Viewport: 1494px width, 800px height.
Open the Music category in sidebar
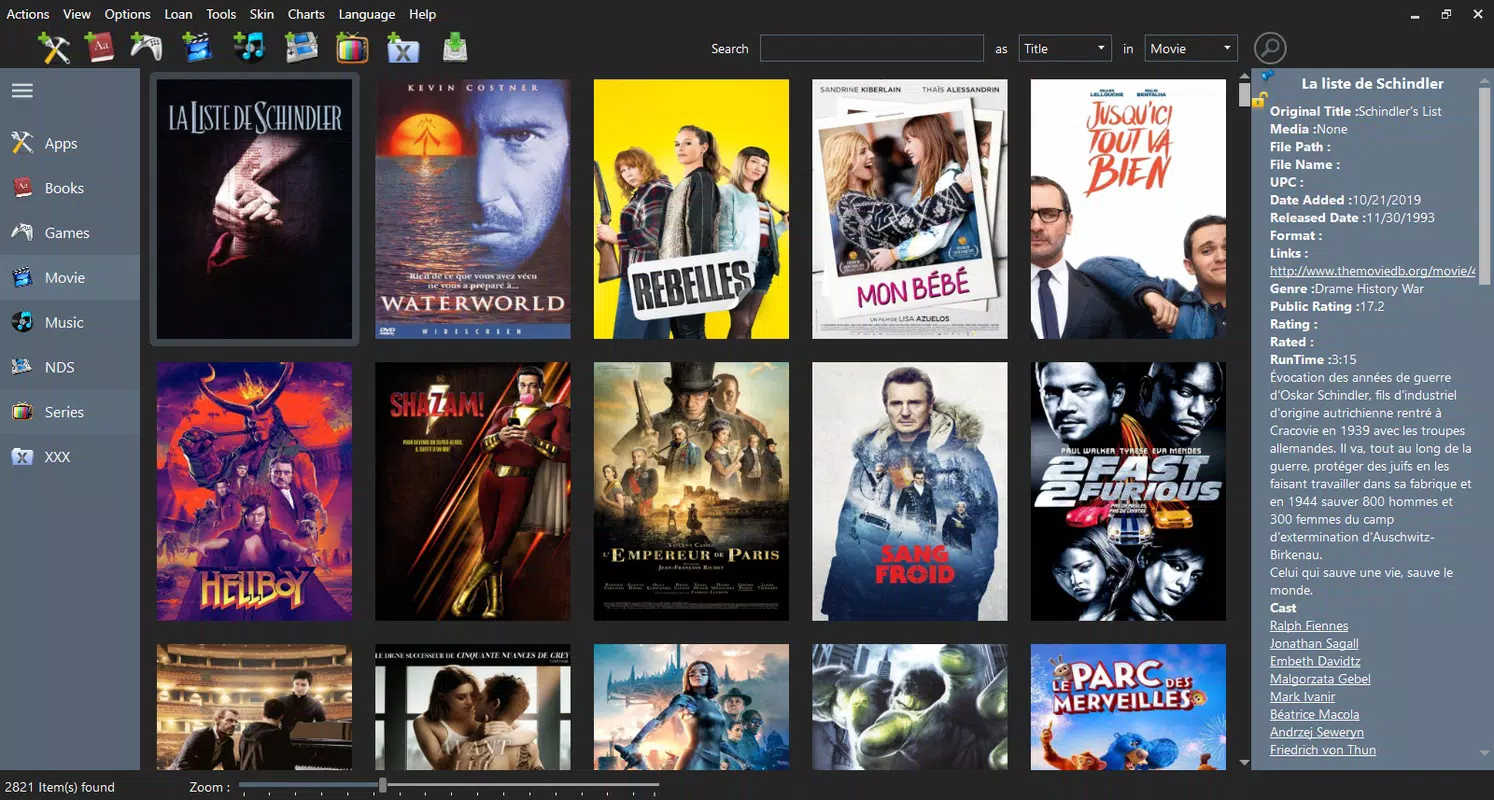click(70, 322)
